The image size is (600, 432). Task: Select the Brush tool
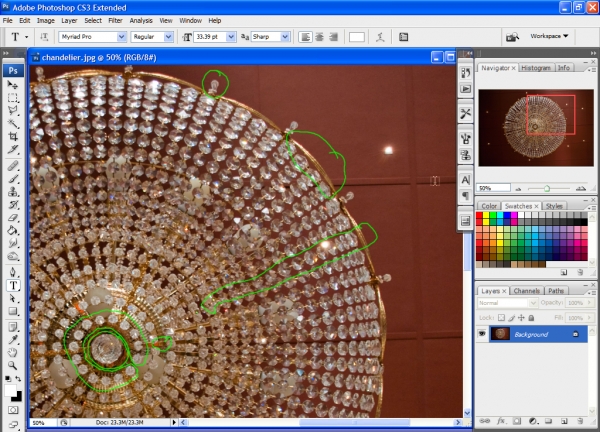pos(13,179)
